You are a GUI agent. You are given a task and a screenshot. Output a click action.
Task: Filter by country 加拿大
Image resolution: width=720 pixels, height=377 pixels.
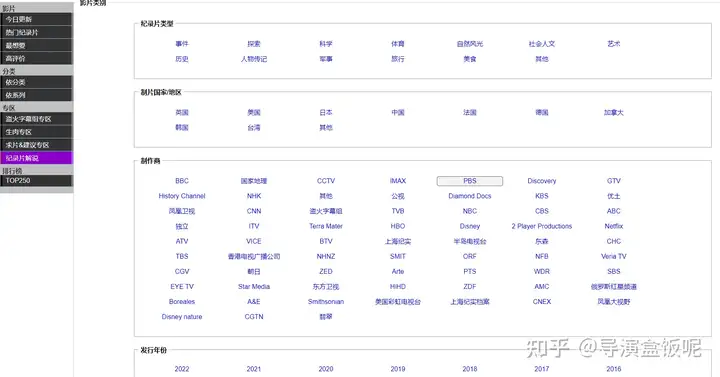point(613,112)
